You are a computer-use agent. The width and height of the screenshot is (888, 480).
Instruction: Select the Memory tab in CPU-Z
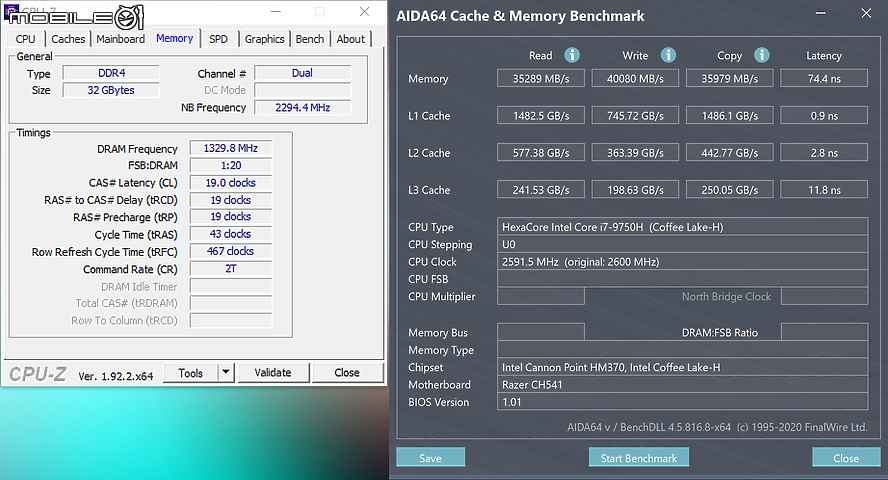point(174,38)
